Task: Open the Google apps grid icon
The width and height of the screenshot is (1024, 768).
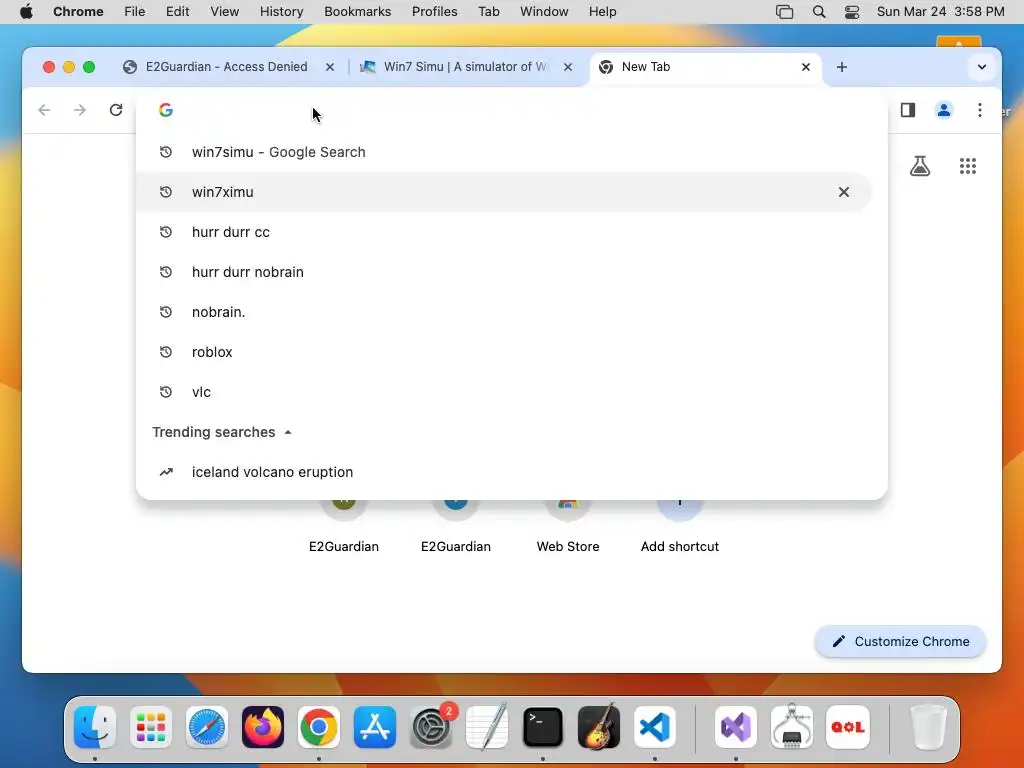Action: pyautogui.click(x=968, y=166)
